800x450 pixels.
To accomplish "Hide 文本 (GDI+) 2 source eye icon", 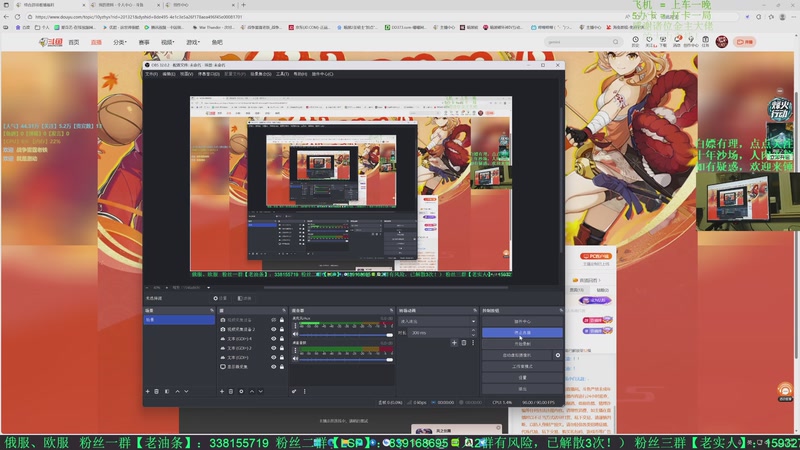I will click(273, 348).
